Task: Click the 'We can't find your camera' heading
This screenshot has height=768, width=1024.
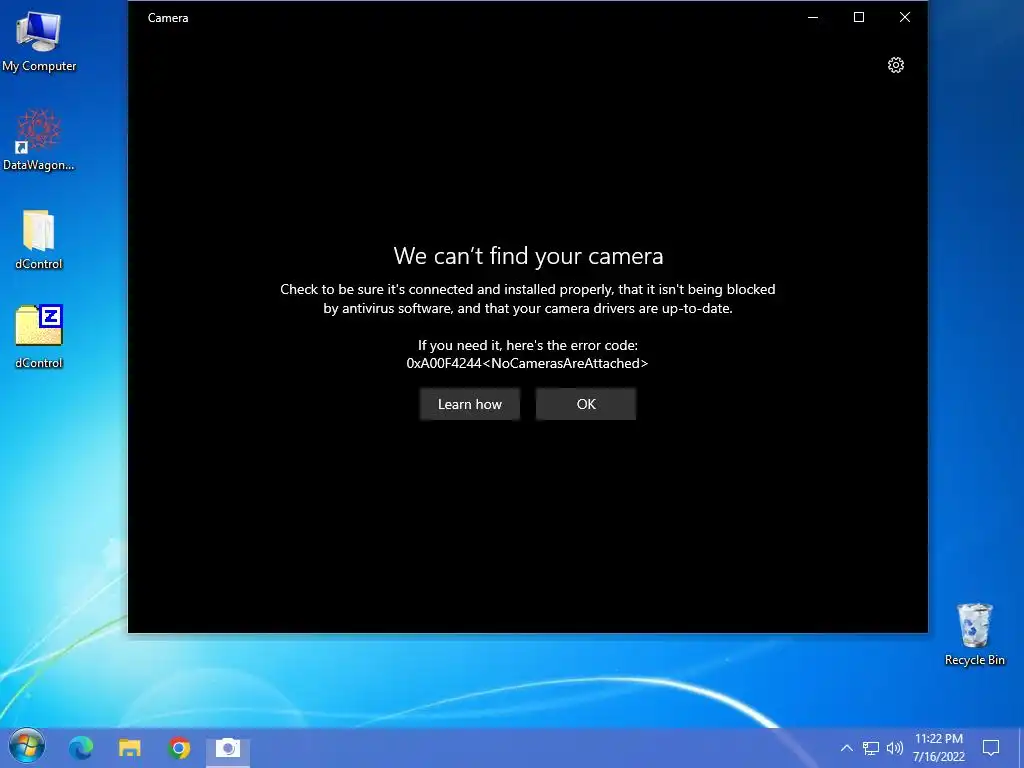Action: [x=528, y=256]
